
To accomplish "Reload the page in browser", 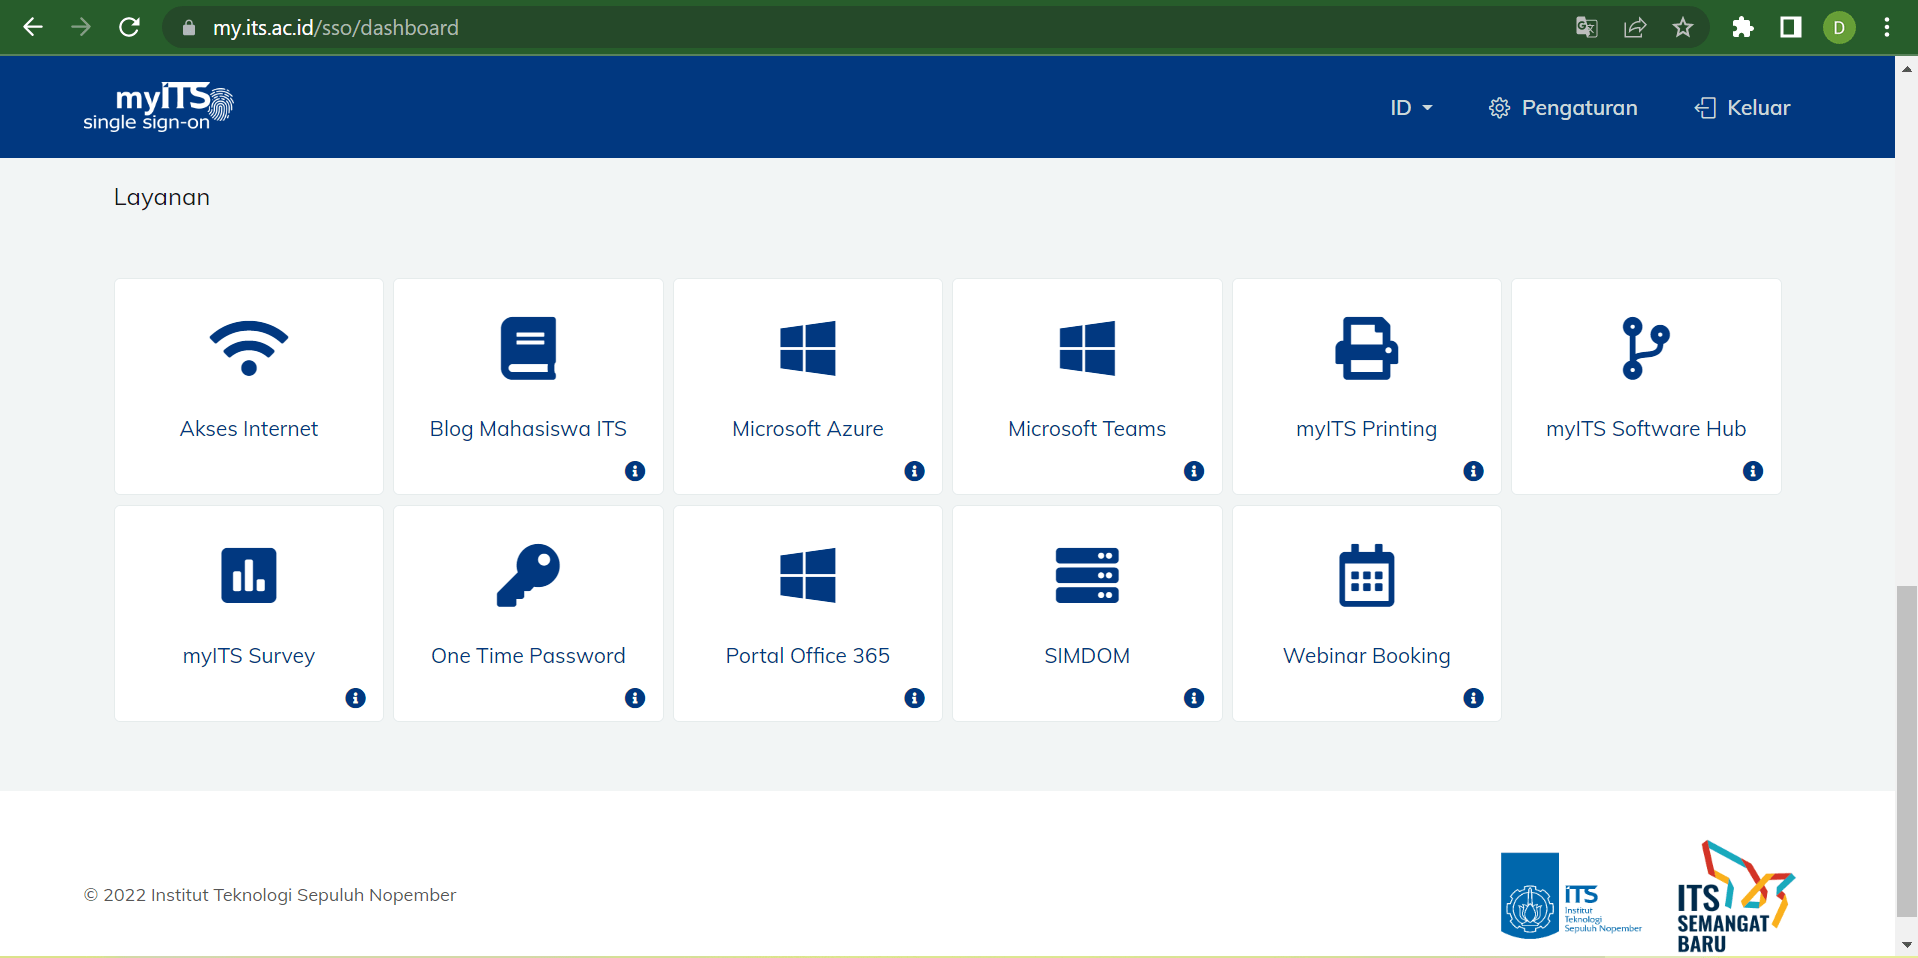I will coord(129,27).
